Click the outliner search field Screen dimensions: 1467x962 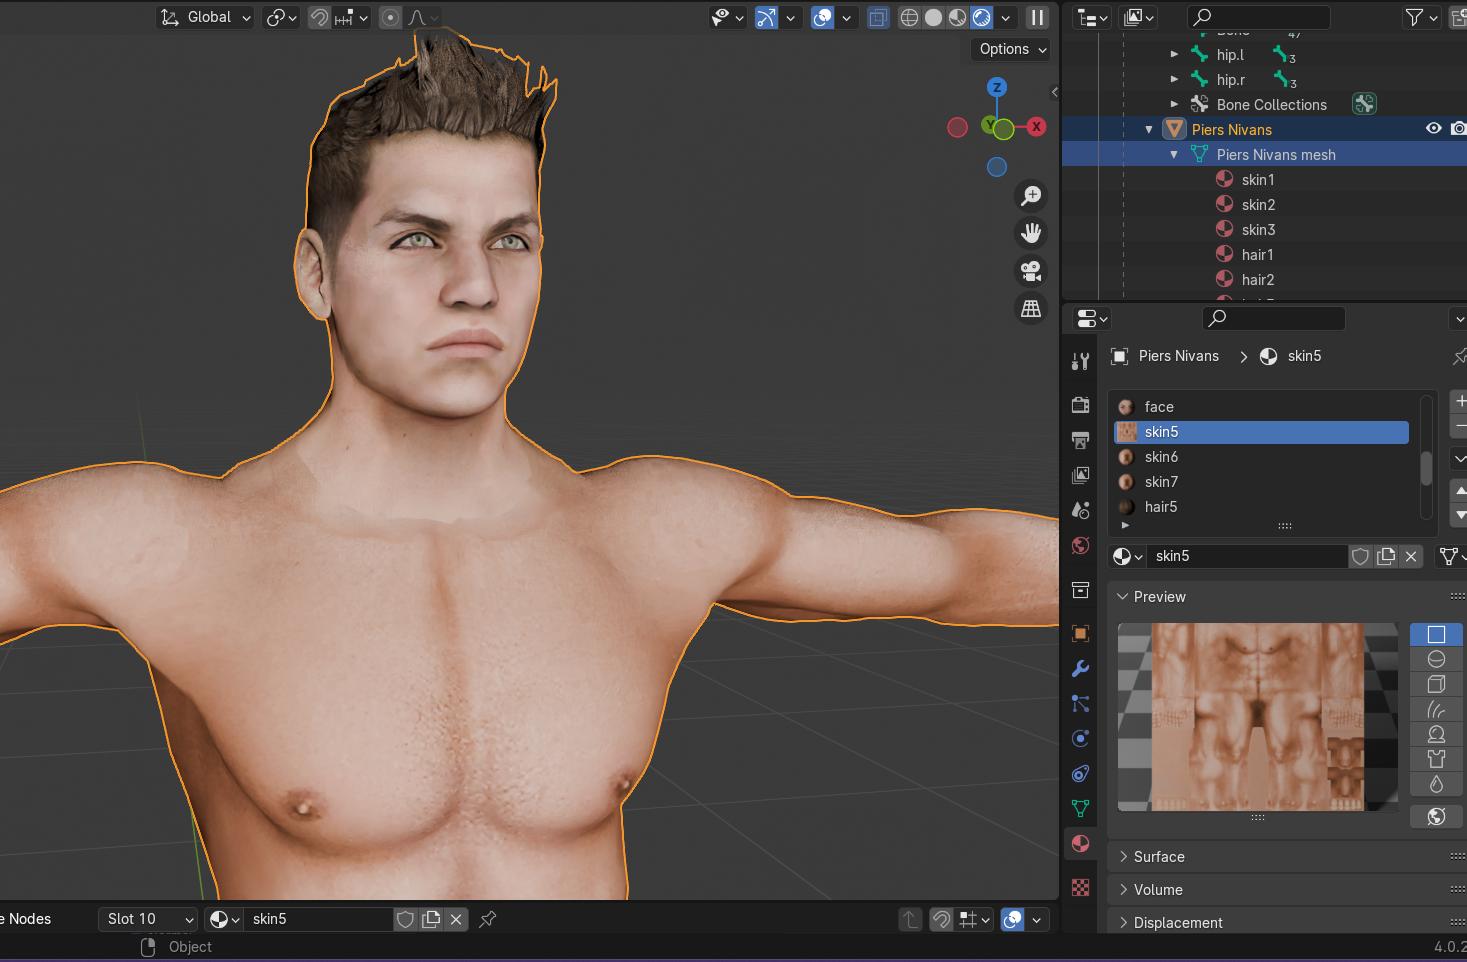pos(1258,17)
